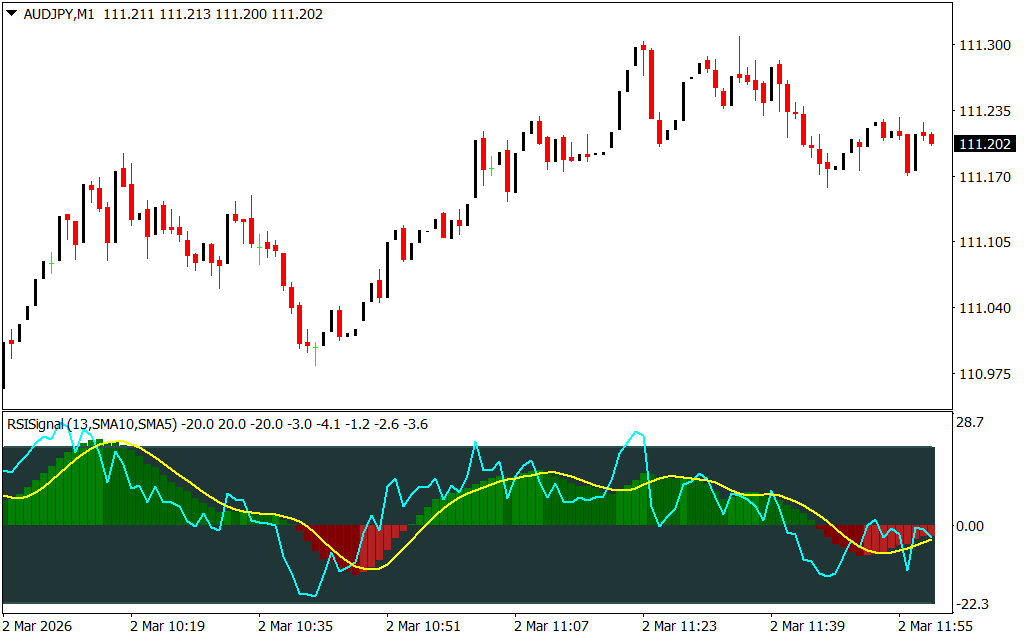Viewport: 1024px width, 640px height.
Task: Select the last red candle at chart's right edge
Action: pos(932,139)
